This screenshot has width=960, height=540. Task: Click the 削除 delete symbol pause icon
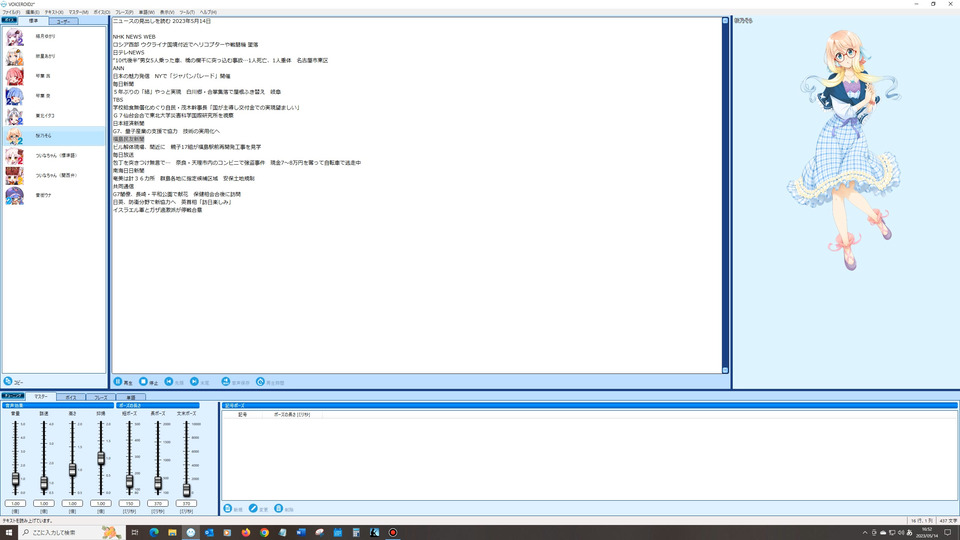[279, 508]
